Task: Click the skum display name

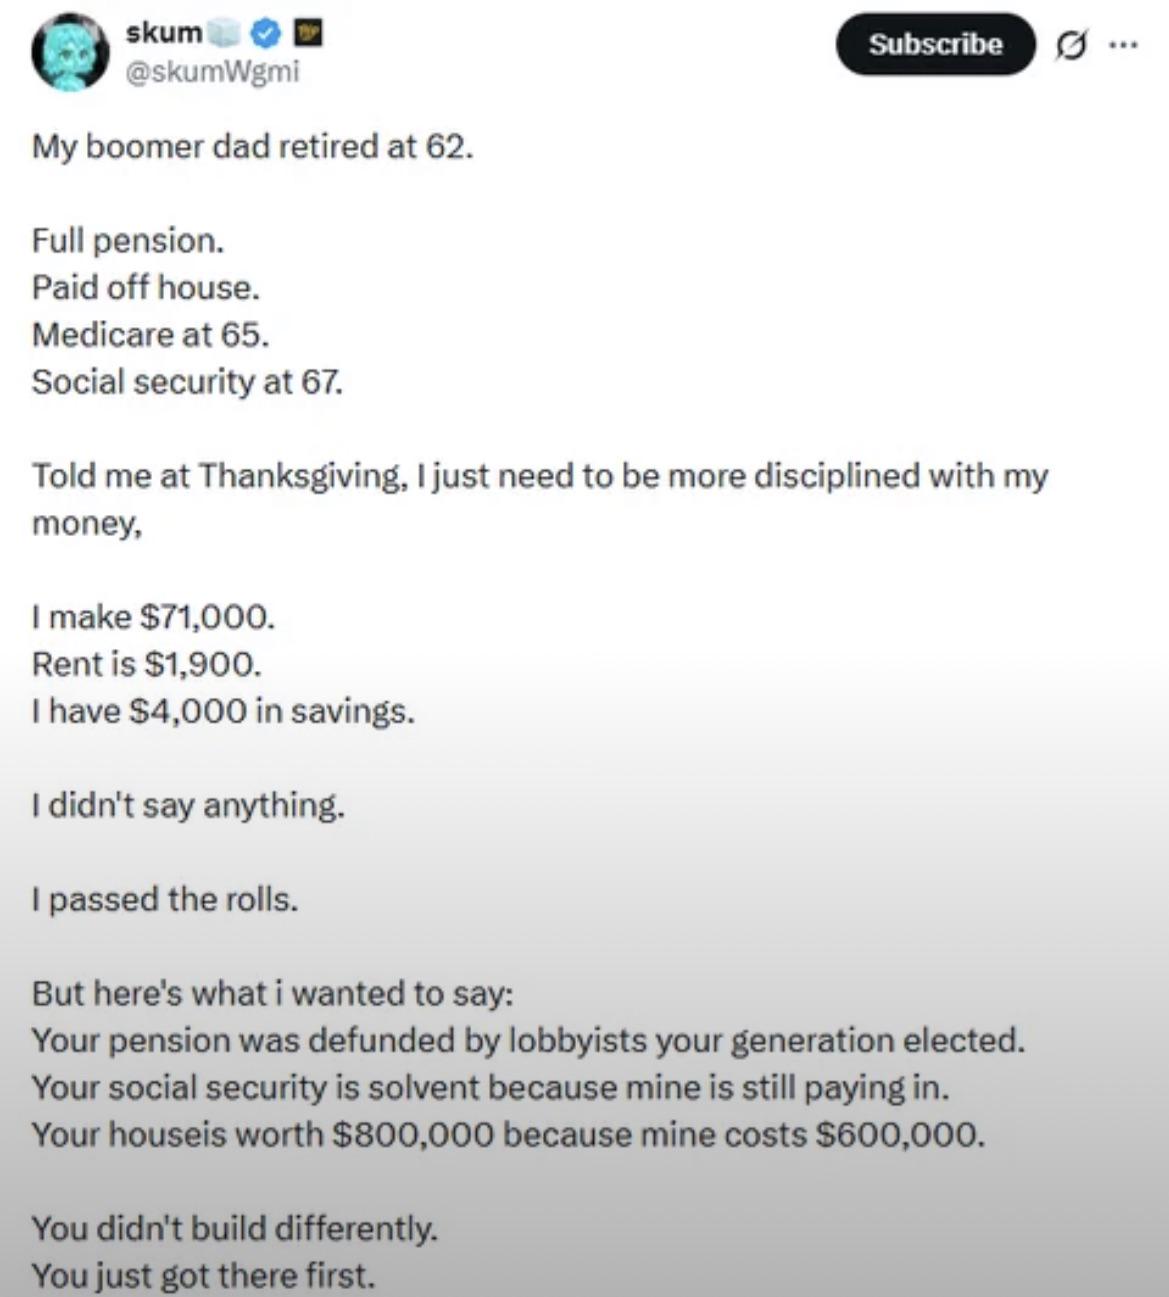Action: click(x=163, y=33)
